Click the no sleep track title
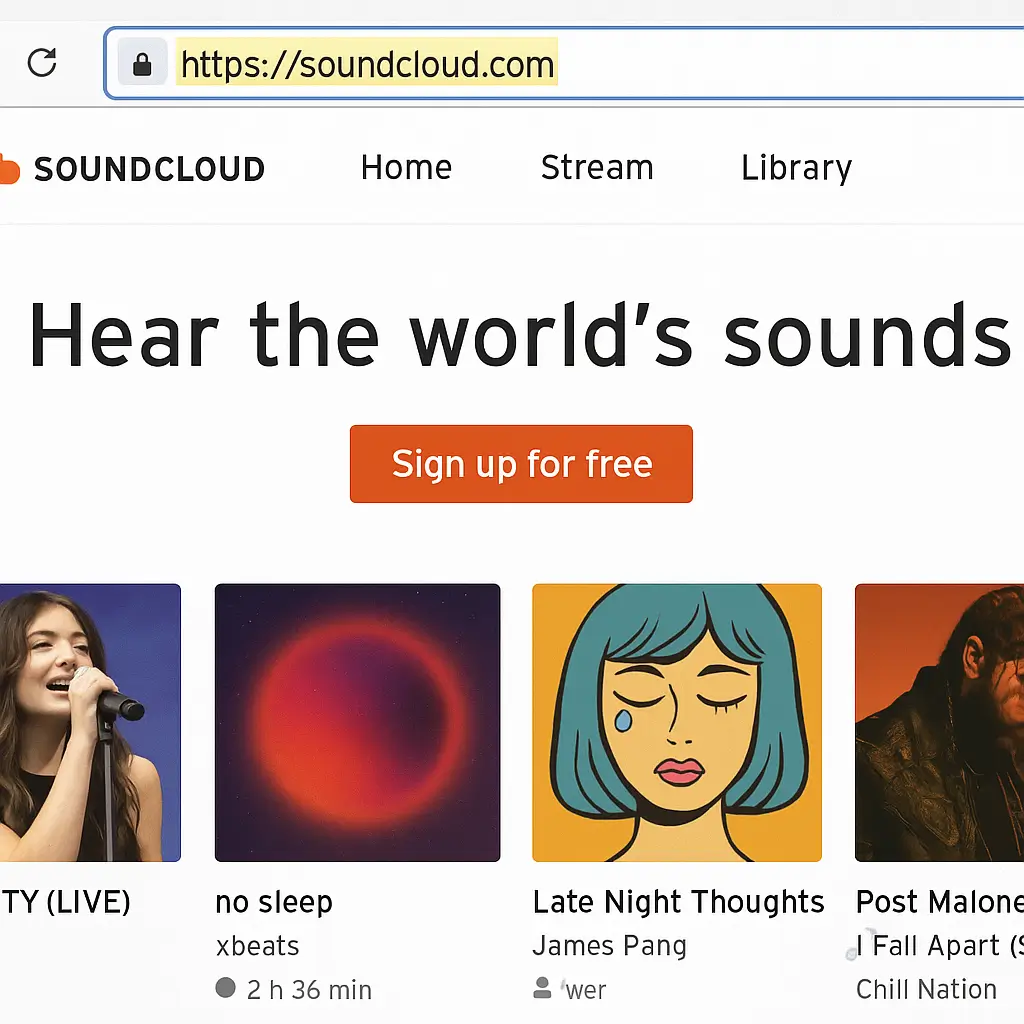The width and height of the screenshot is (1024, 1024). tap(274, 902)
